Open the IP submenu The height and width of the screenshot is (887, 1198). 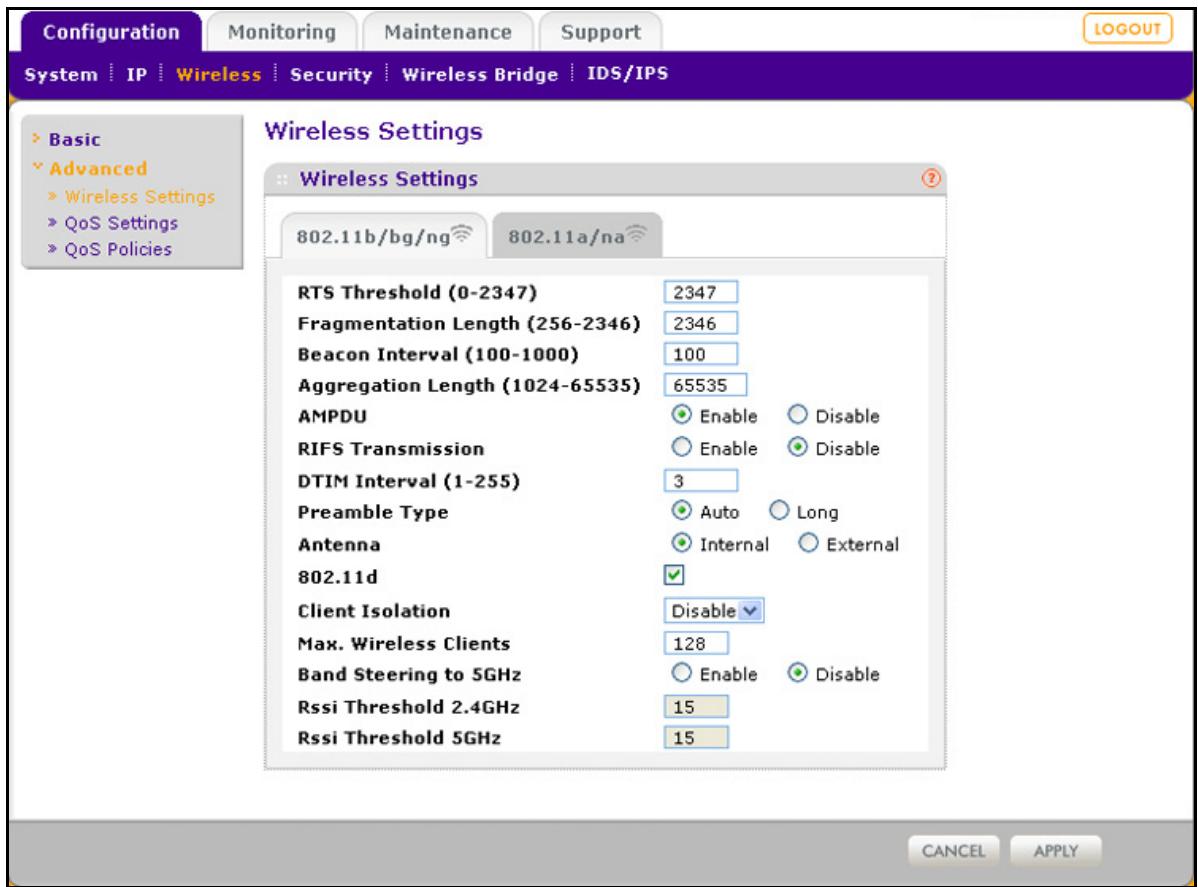[x=137, y=75]
